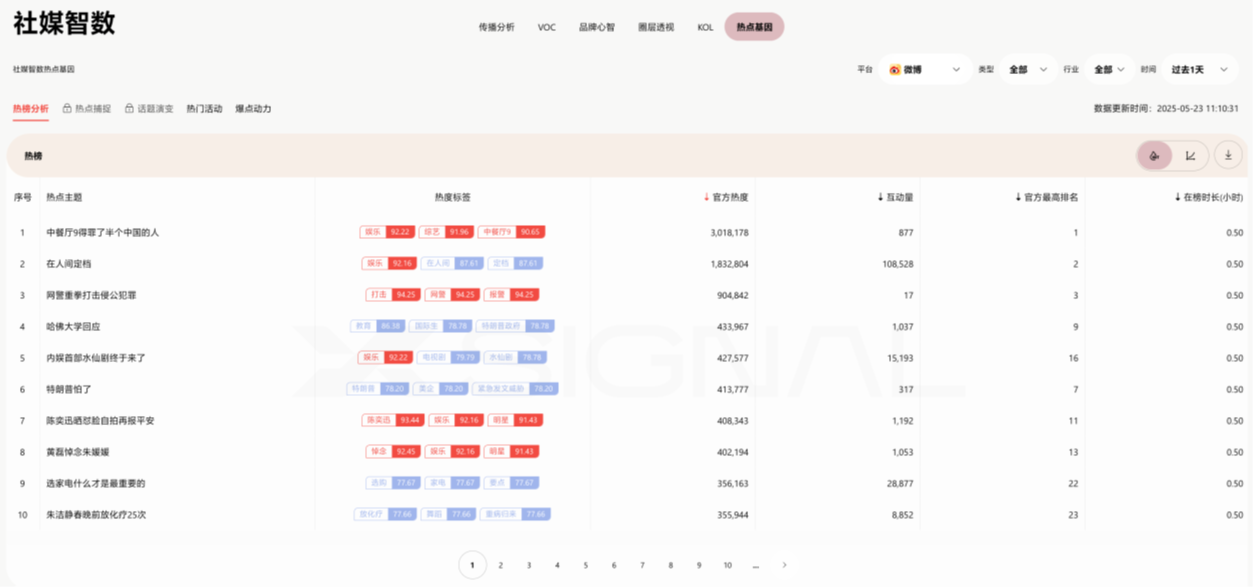The image size is (1253, 587).
Task: Click the lock icon beside 话题演变
Action: [129, 108]
